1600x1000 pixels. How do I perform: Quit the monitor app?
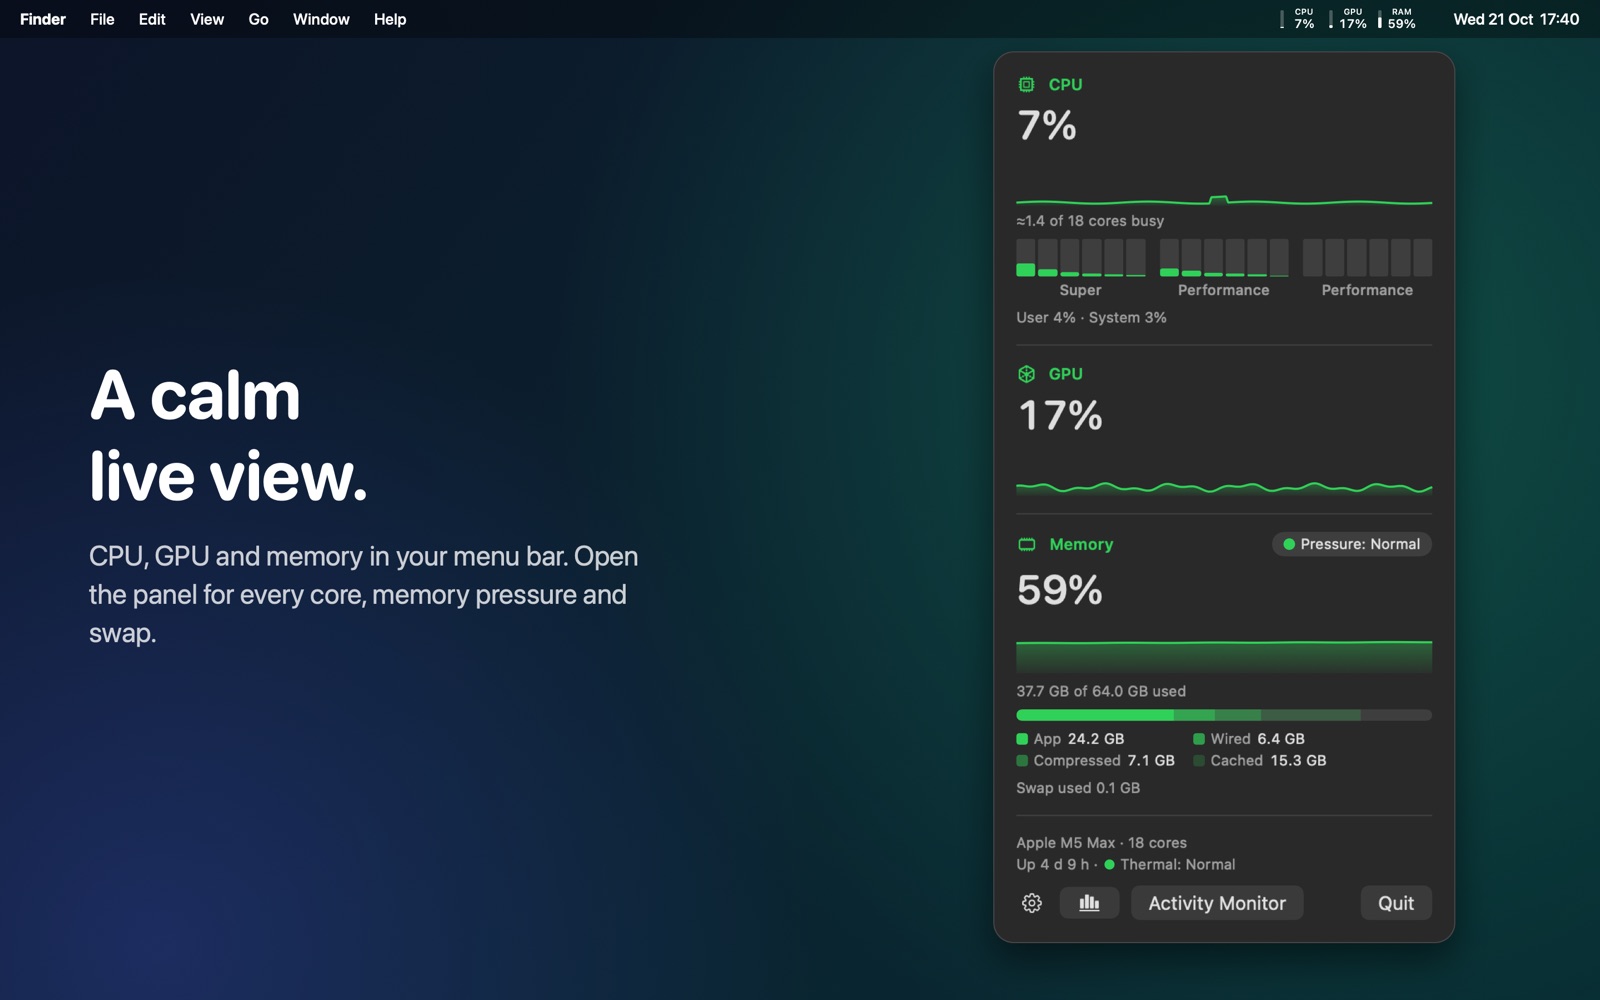click(x=1396, y=903)
